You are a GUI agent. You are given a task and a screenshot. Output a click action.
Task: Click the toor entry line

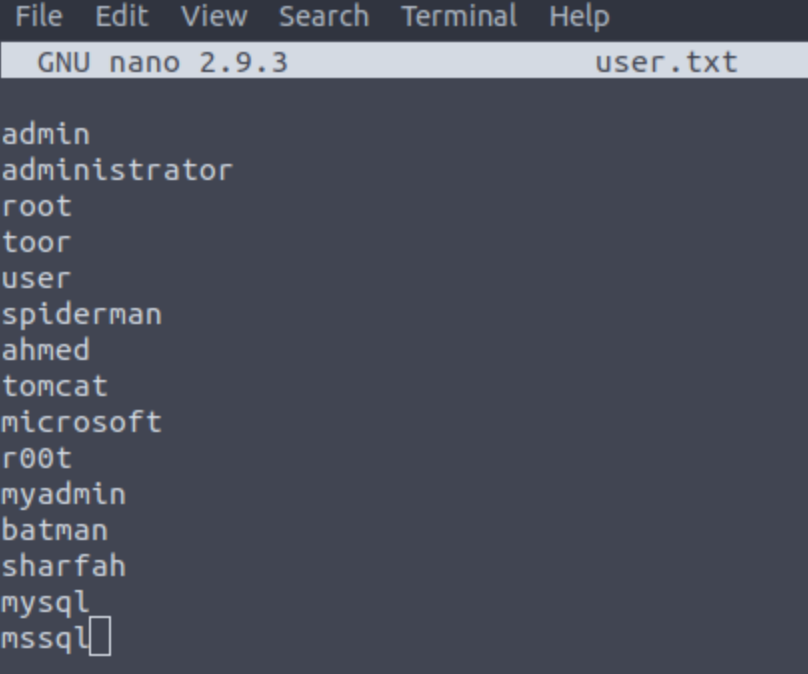click(x=37, y=243)
